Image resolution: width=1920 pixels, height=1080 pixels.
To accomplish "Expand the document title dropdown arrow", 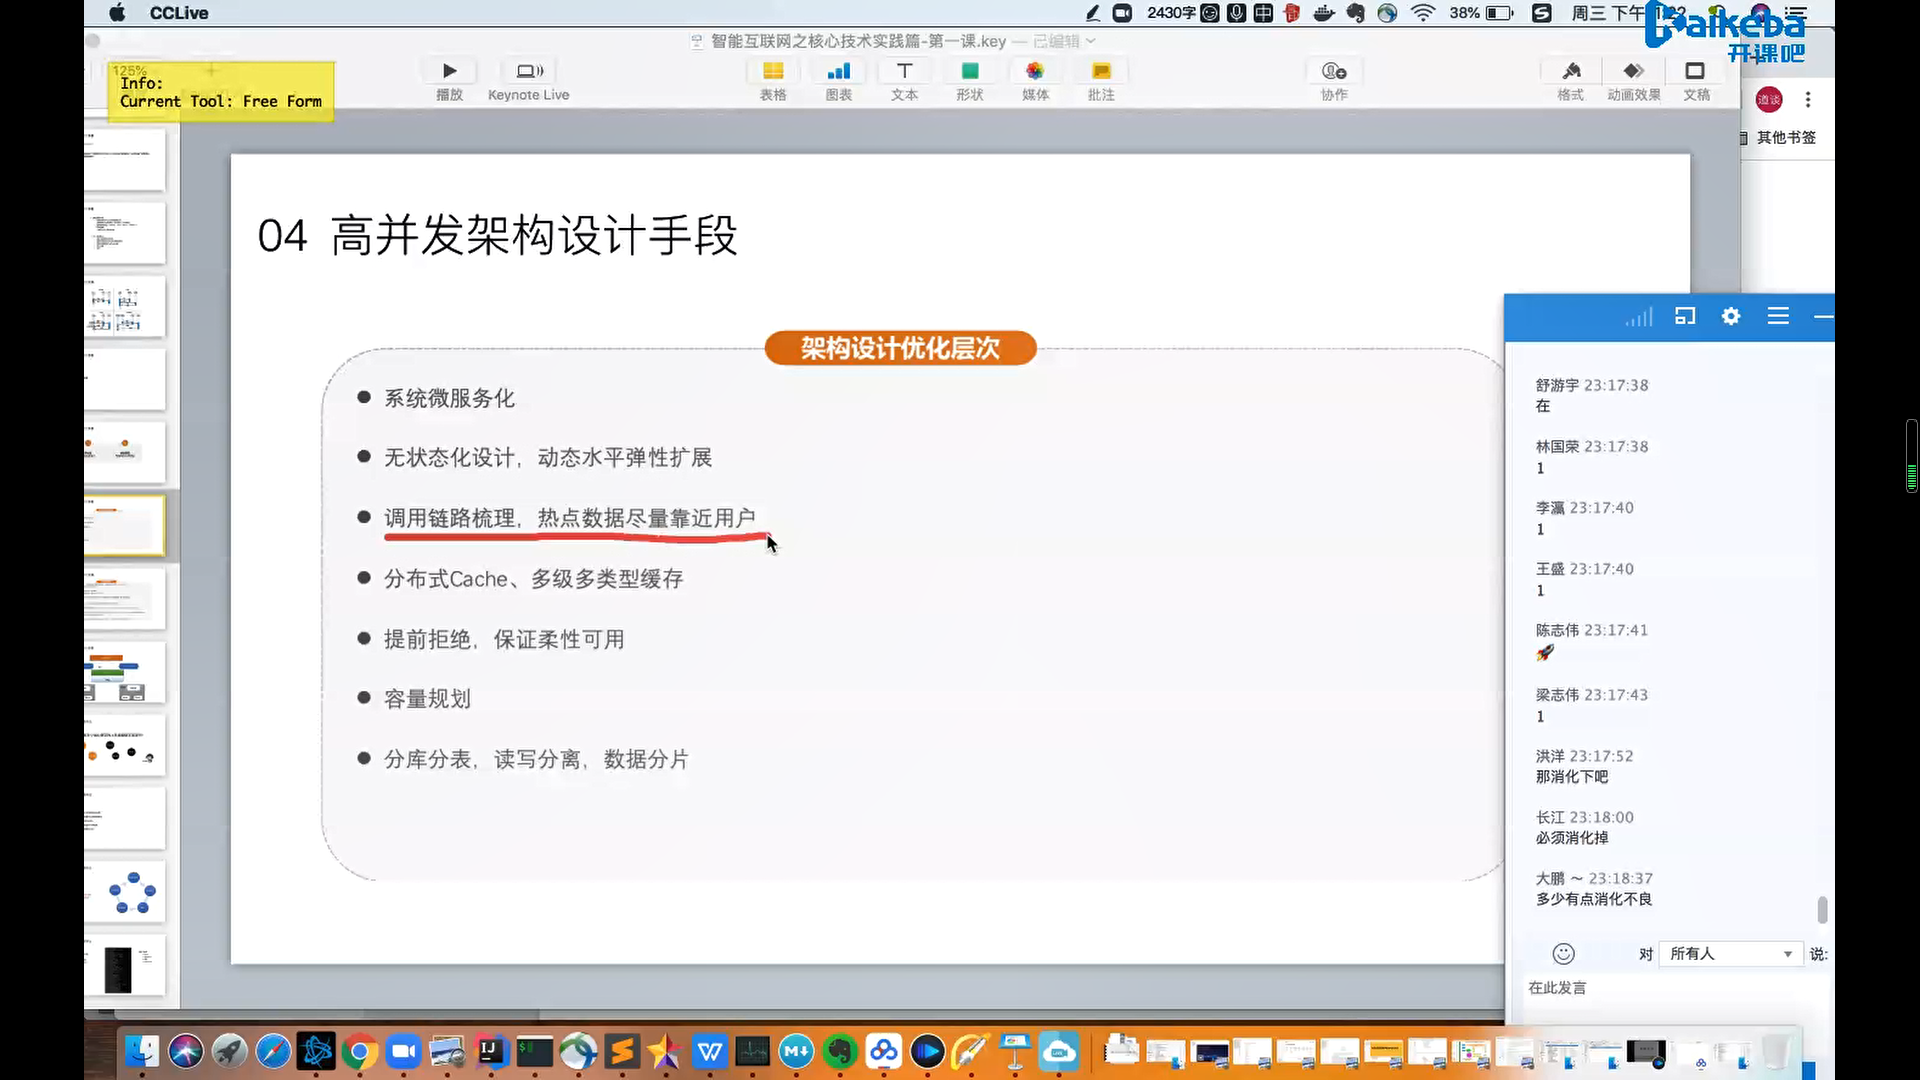I will coord(1091,41).
